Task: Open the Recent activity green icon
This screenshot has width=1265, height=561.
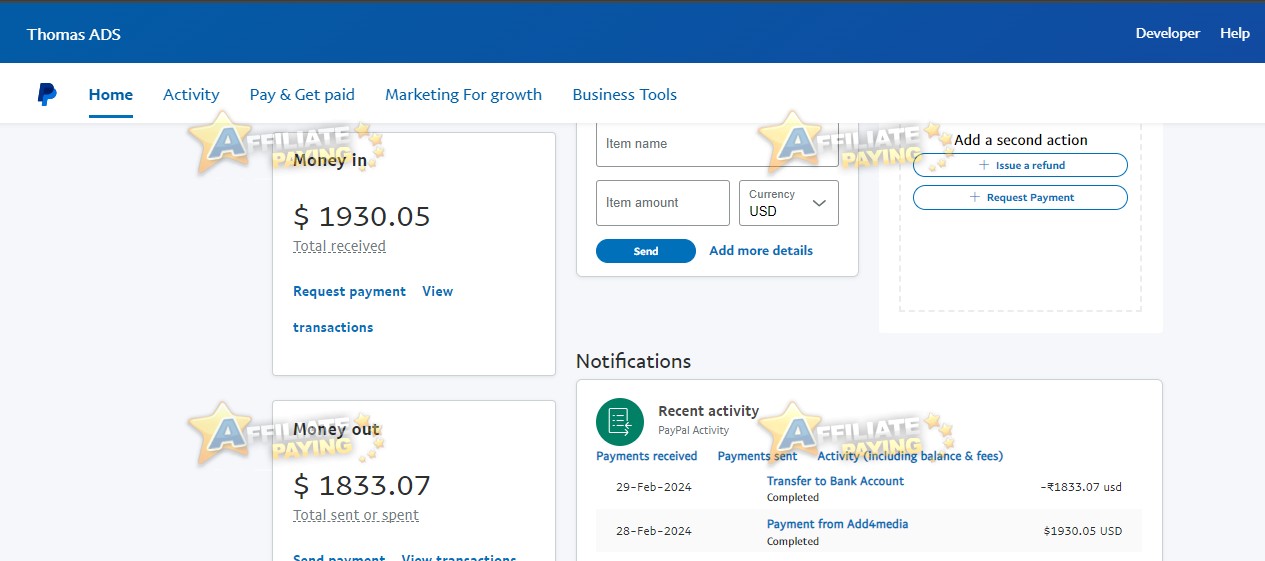Action: coord(620,422)
